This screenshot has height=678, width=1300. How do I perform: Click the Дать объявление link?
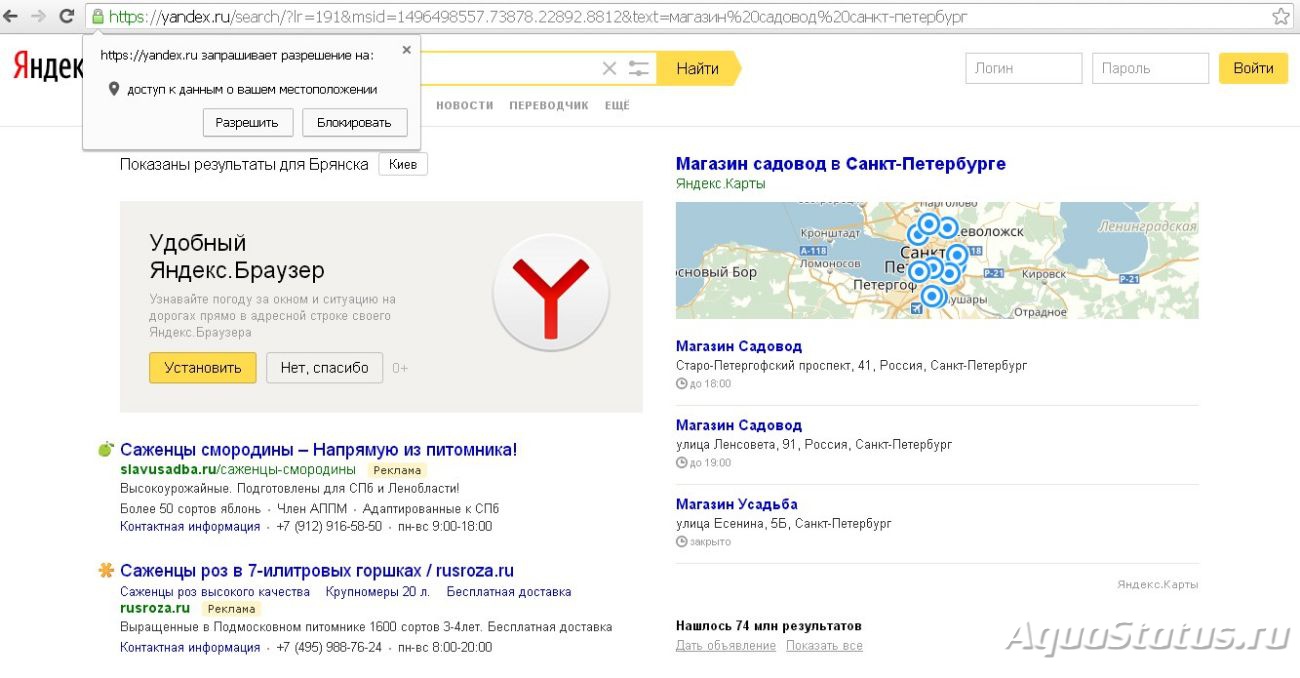(726, 645)
